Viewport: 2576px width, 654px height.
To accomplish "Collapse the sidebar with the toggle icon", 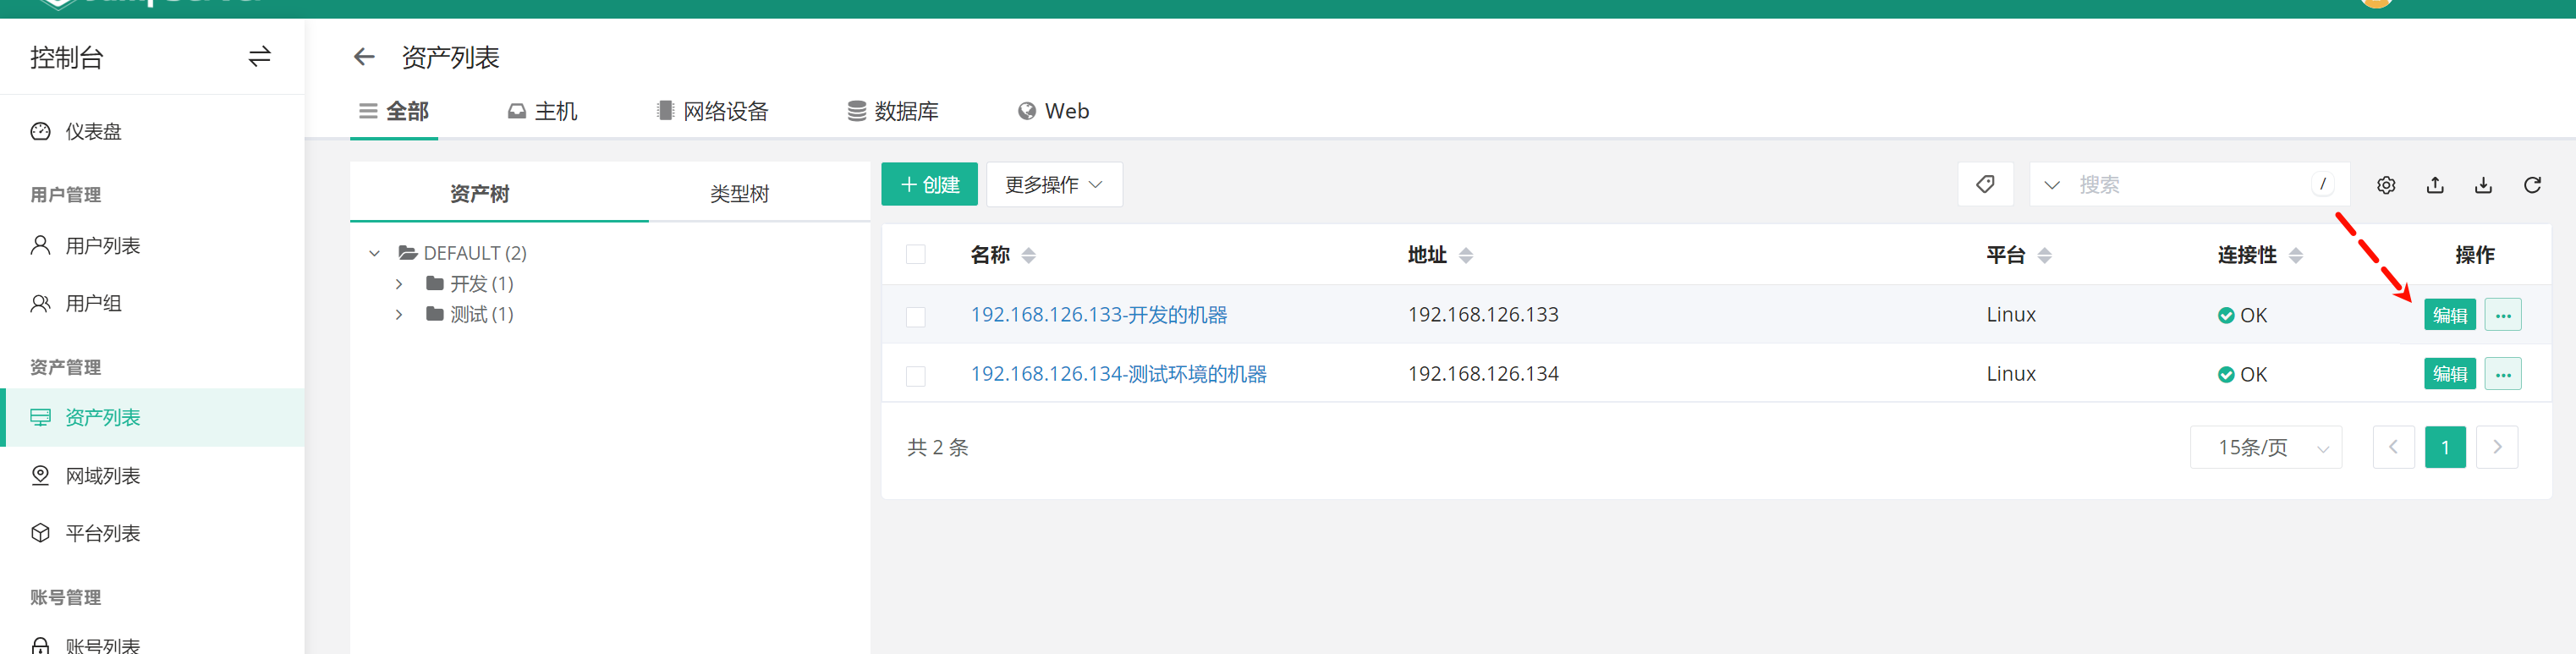I will tap(259, 57).
